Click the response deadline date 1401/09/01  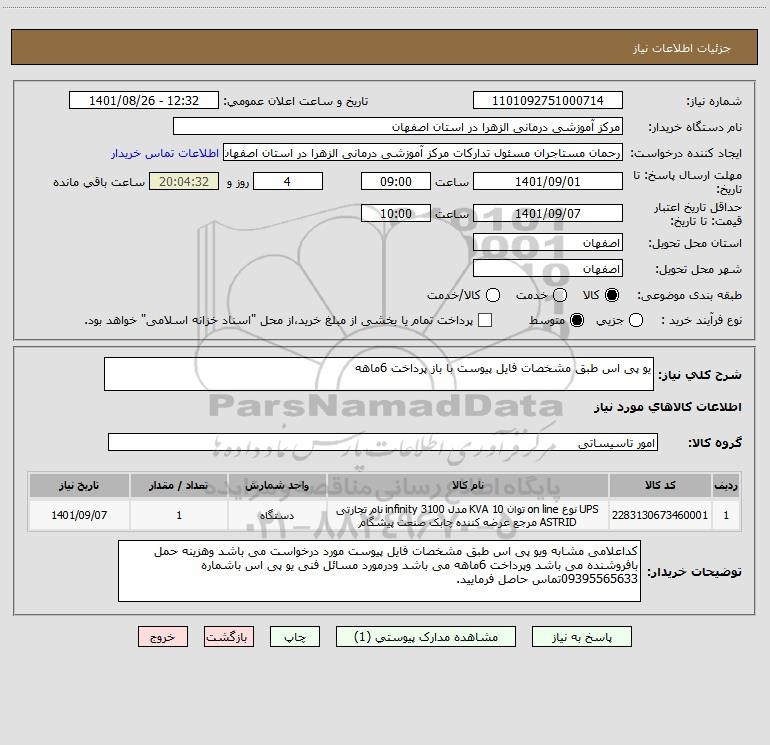point(548,181)
